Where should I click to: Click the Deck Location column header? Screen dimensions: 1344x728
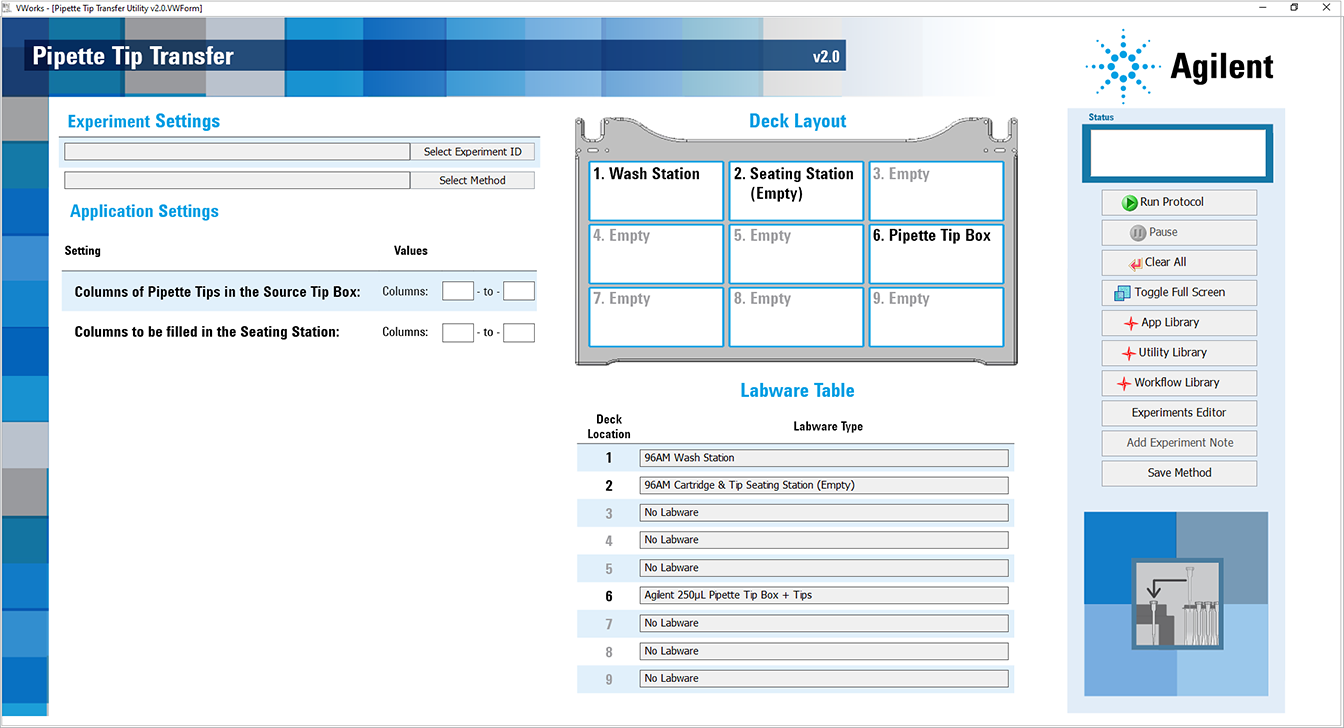[609, 427]
